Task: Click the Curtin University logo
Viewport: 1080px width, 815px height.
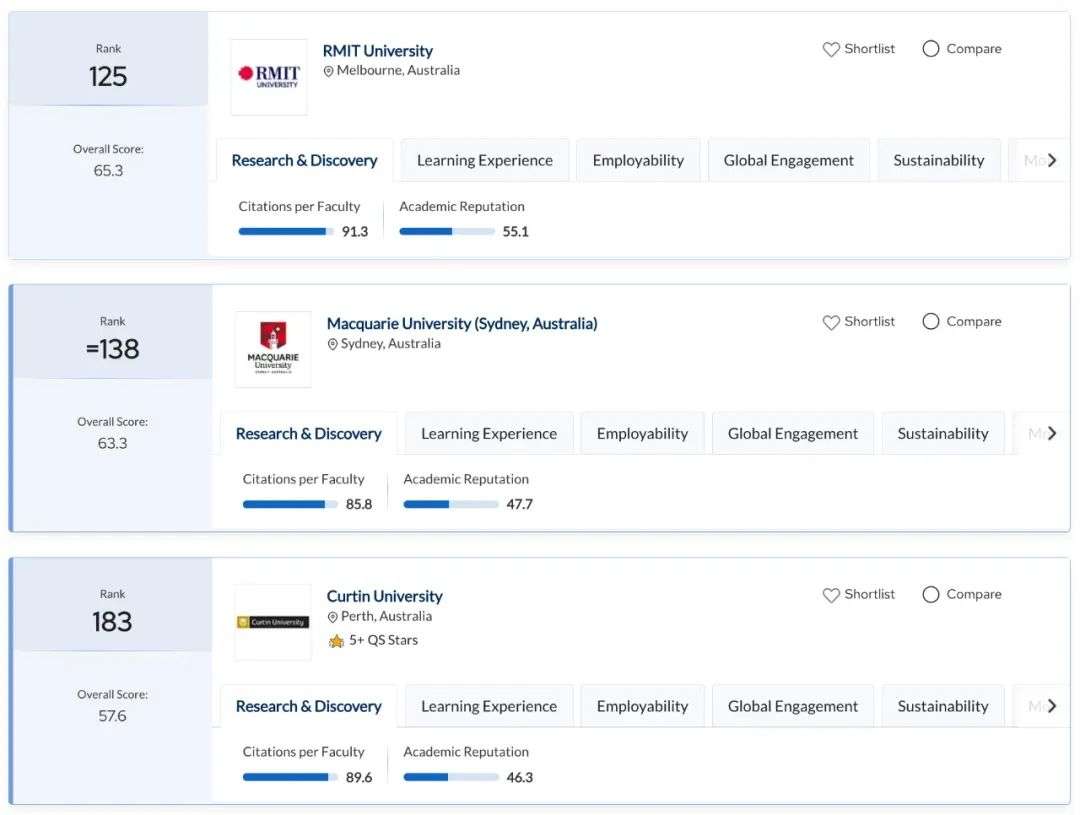Action: click(273, 622)
